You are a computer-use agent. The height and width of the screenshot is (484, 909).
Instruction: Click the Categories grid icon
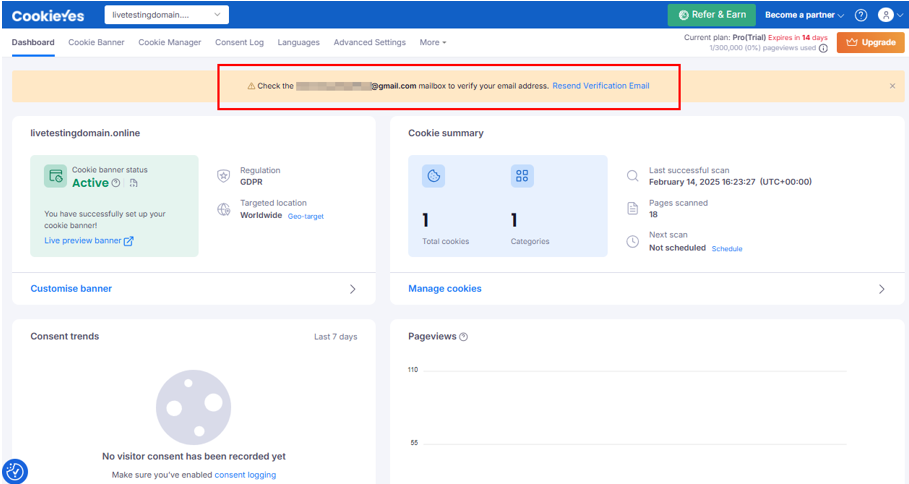pos(522,176)
